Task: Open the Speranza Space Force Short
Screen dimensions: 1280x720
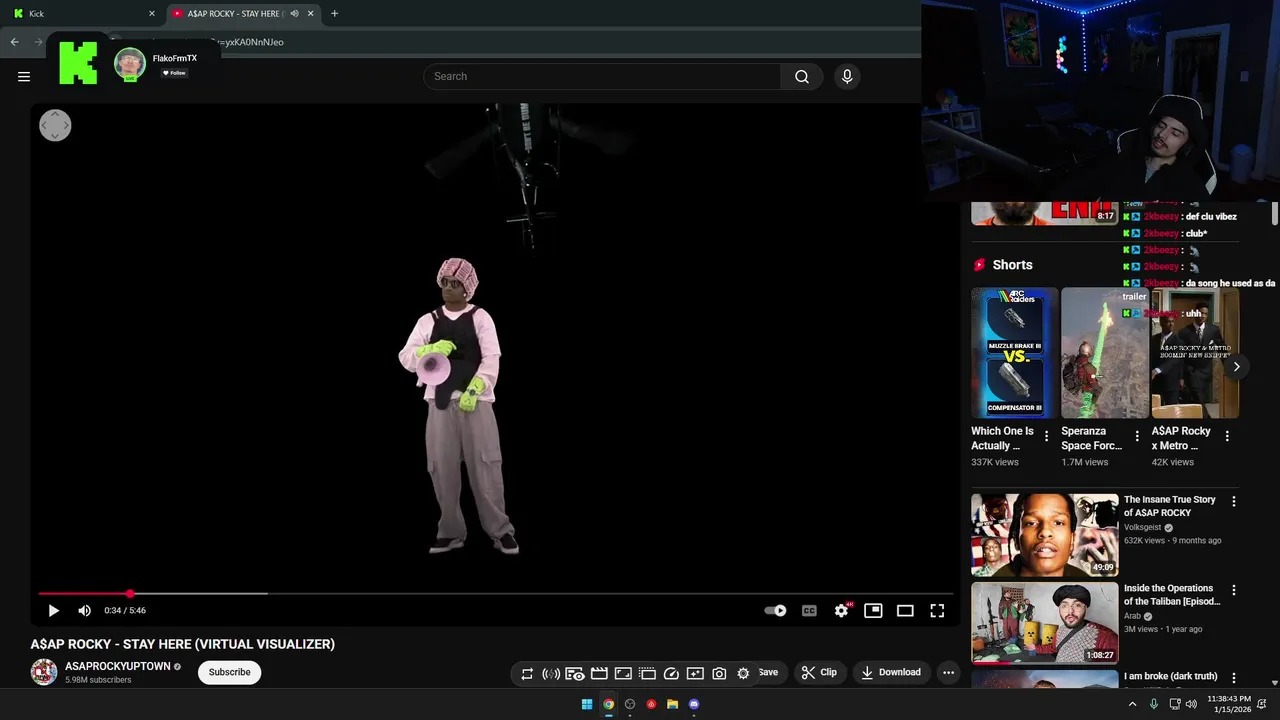Action: pos(1104,353)
